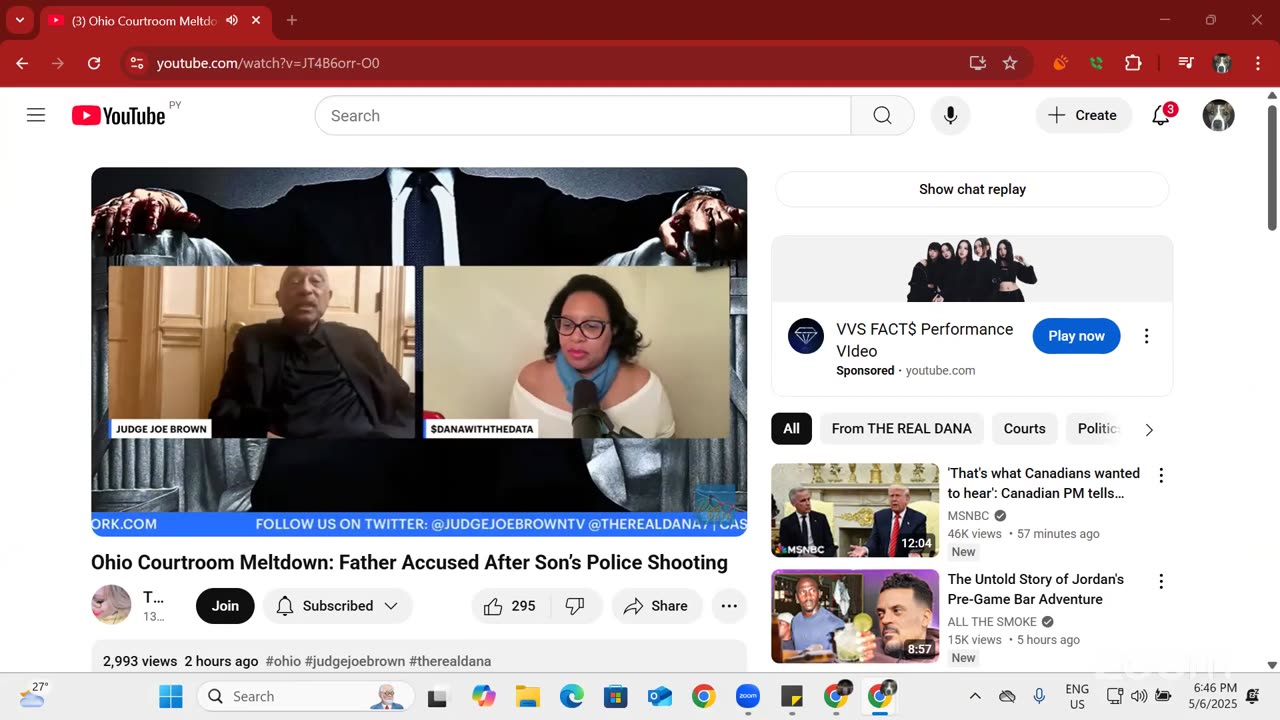Click the Windows taskbar Search box
This screenshot has width=1280, height=720.
[307, 696]
